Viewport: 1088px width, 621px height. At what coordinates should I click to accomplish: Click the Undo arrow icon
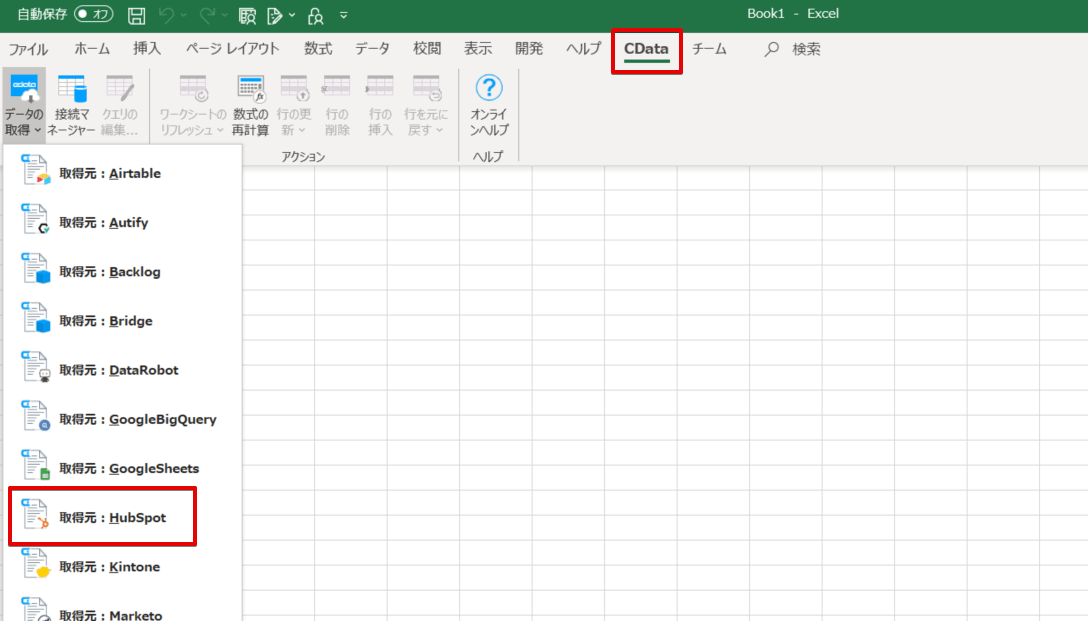pyautogui.click(x=166, y=15)
